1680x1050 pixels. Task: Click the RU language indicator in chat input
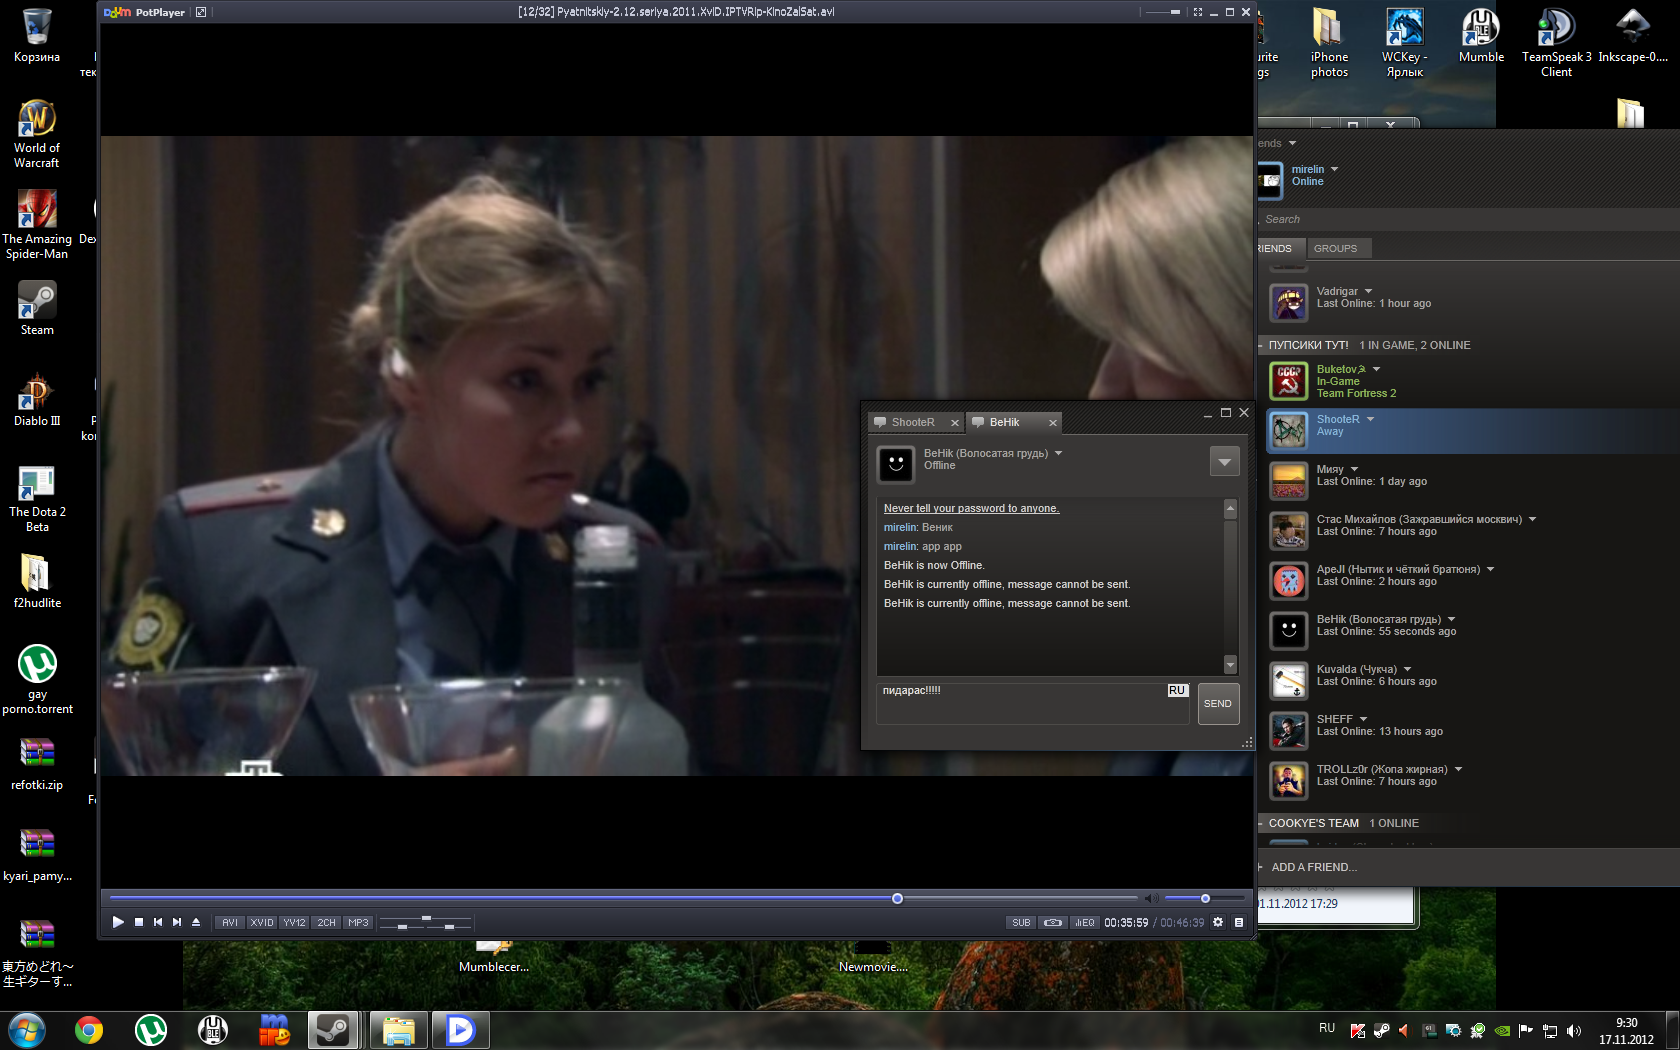[1177, 690]
